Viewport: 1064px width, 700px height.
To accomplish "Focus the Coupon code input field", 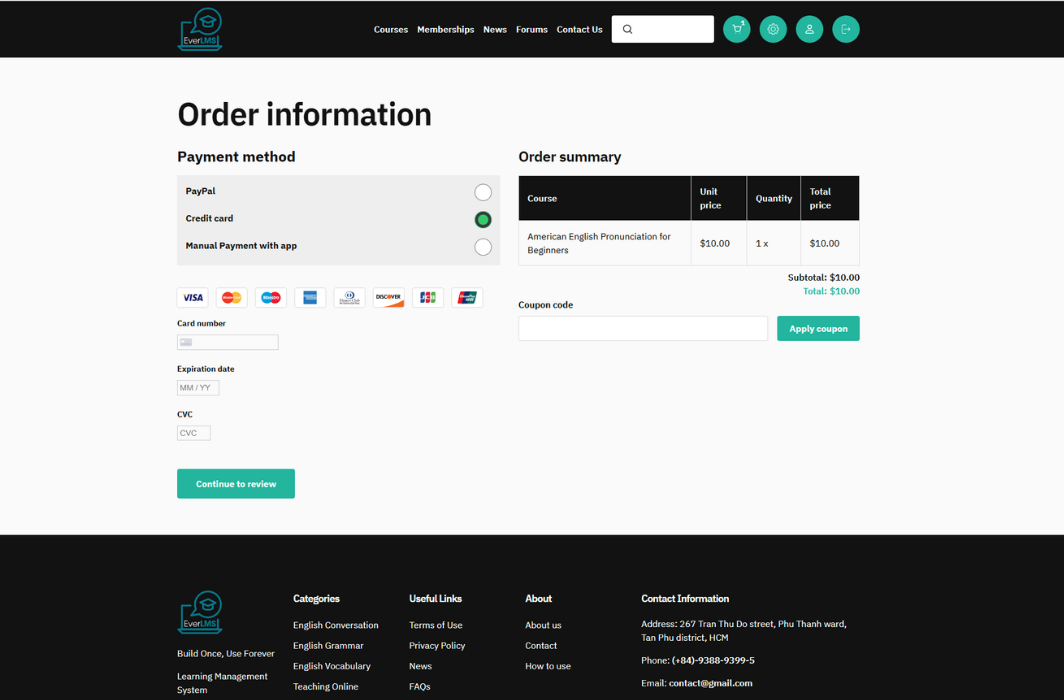I will [x=642, y=329].
